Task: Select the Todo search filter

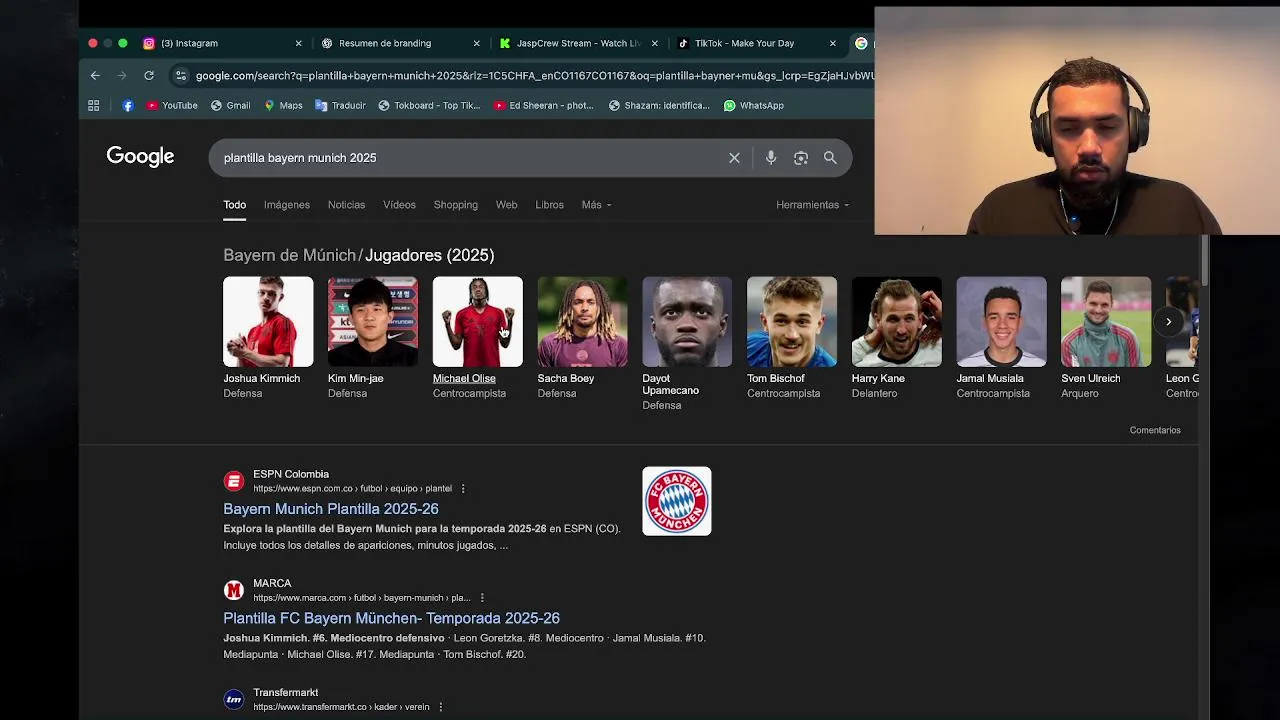Action: tap(234, 205)
